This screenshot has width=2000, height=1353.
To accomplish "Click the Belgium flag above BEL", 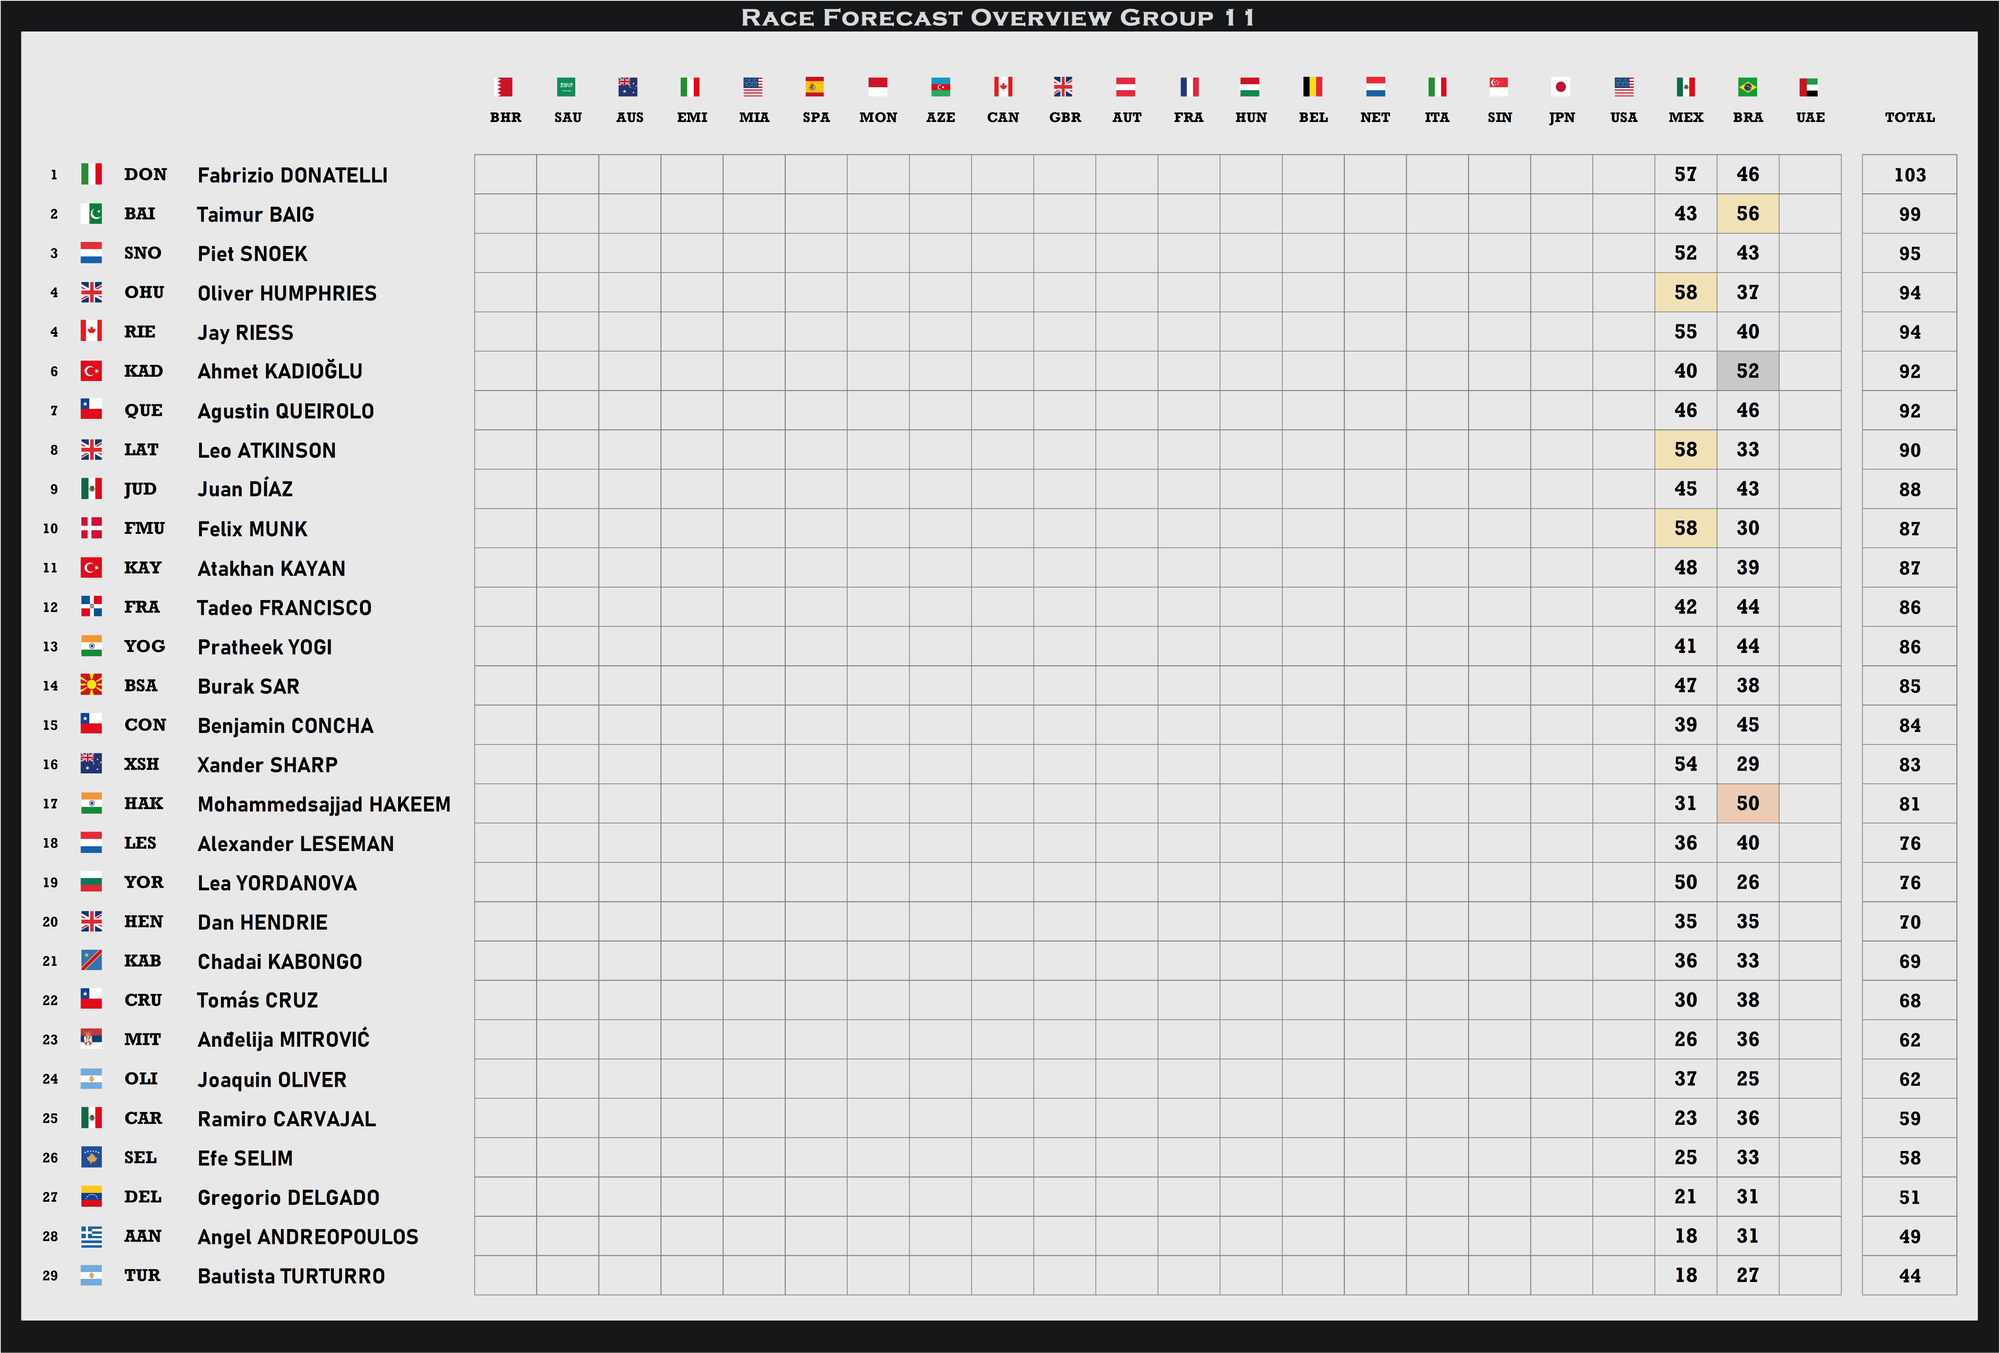I will click(x=1312, y=87).
